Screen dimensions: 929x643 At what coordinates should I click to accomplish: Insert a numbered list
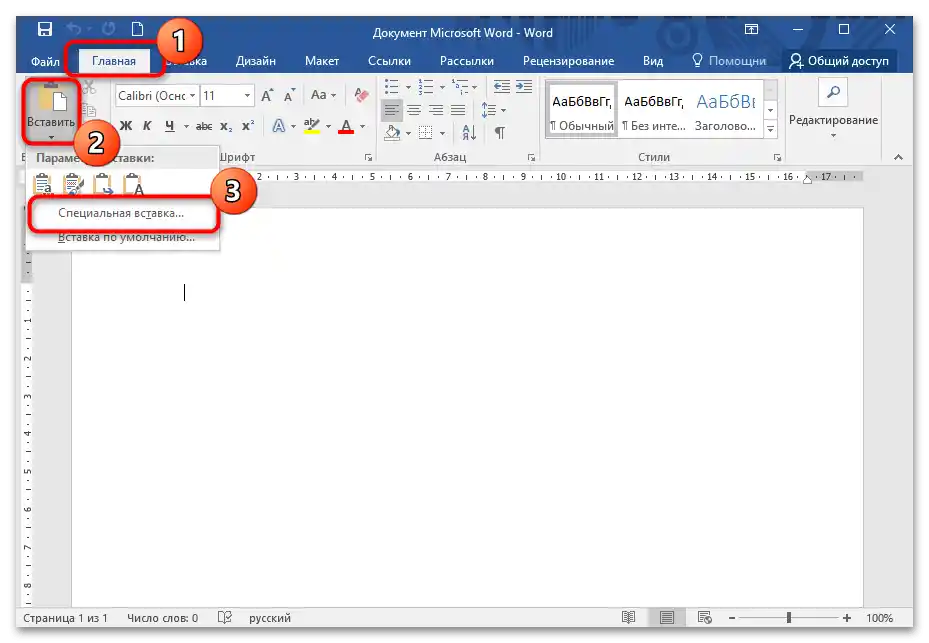pos(425,87)
